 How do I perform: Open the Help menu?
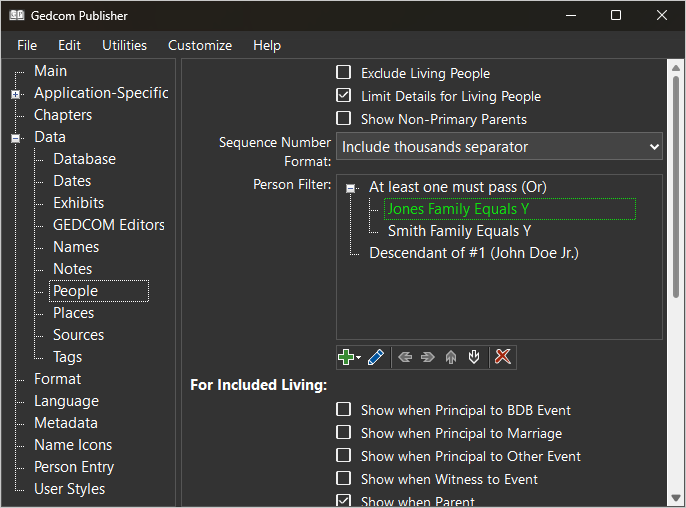click(267, 46)
